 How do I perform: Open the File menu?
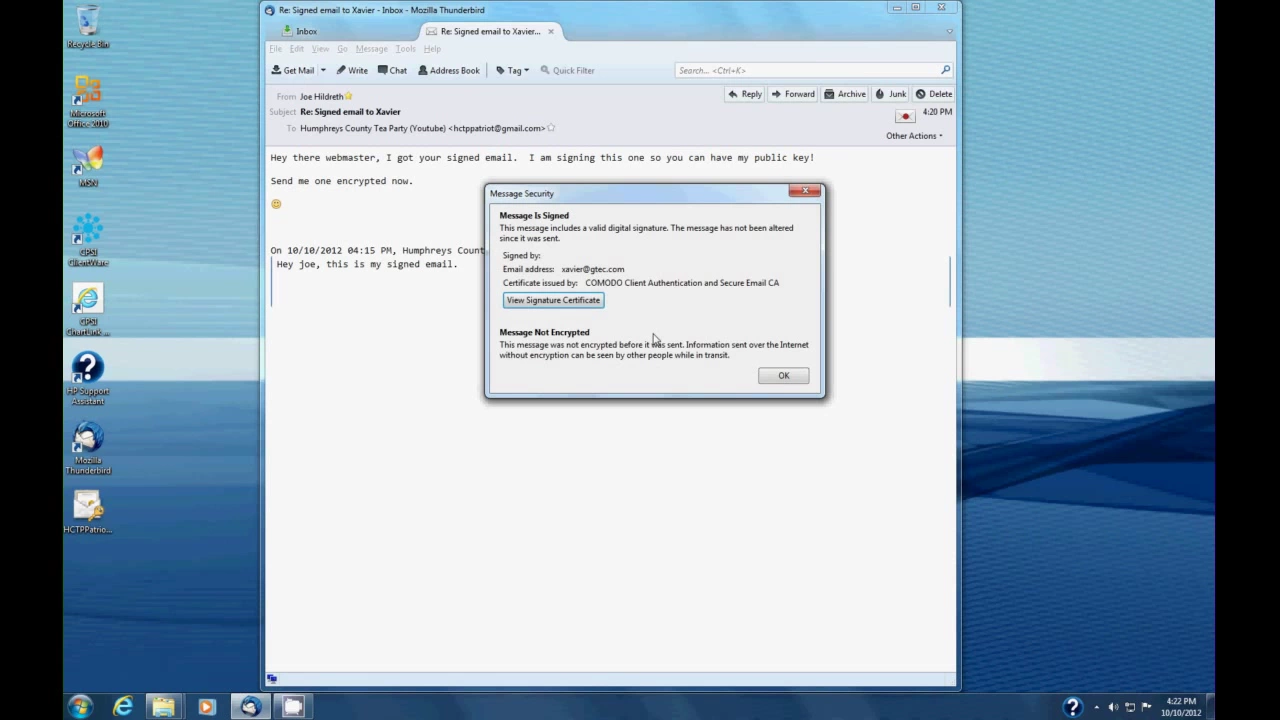[275, 48]
